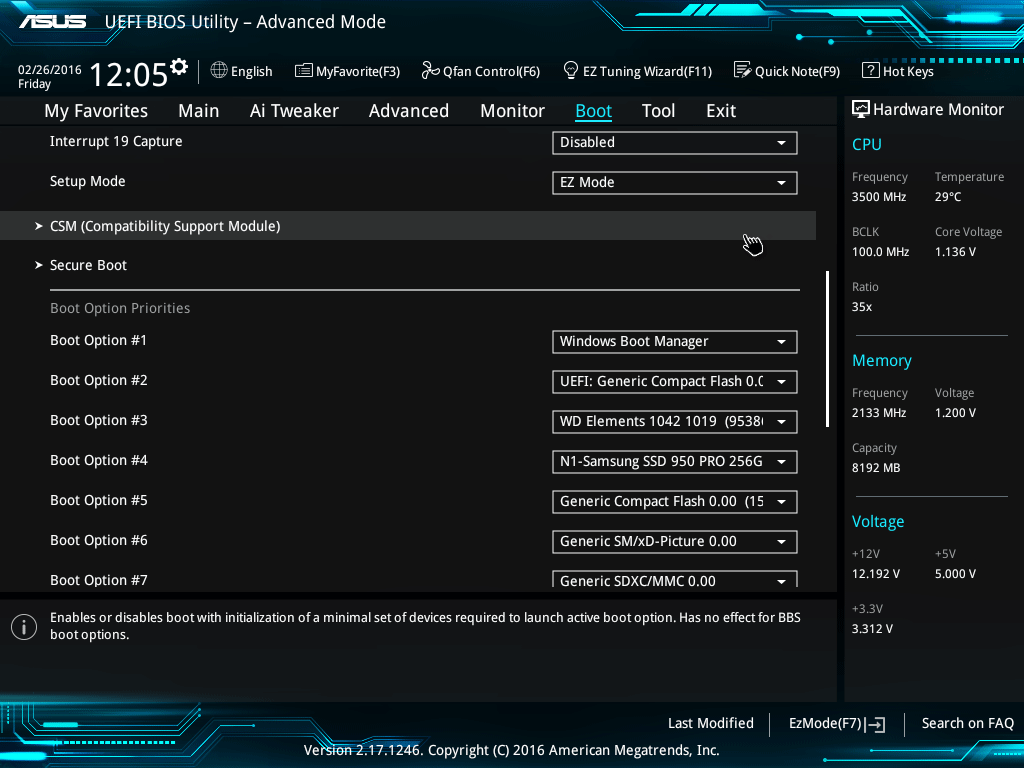Click the Quick Note pencil icon
The image size is (1024, 768).
(743, 70)
